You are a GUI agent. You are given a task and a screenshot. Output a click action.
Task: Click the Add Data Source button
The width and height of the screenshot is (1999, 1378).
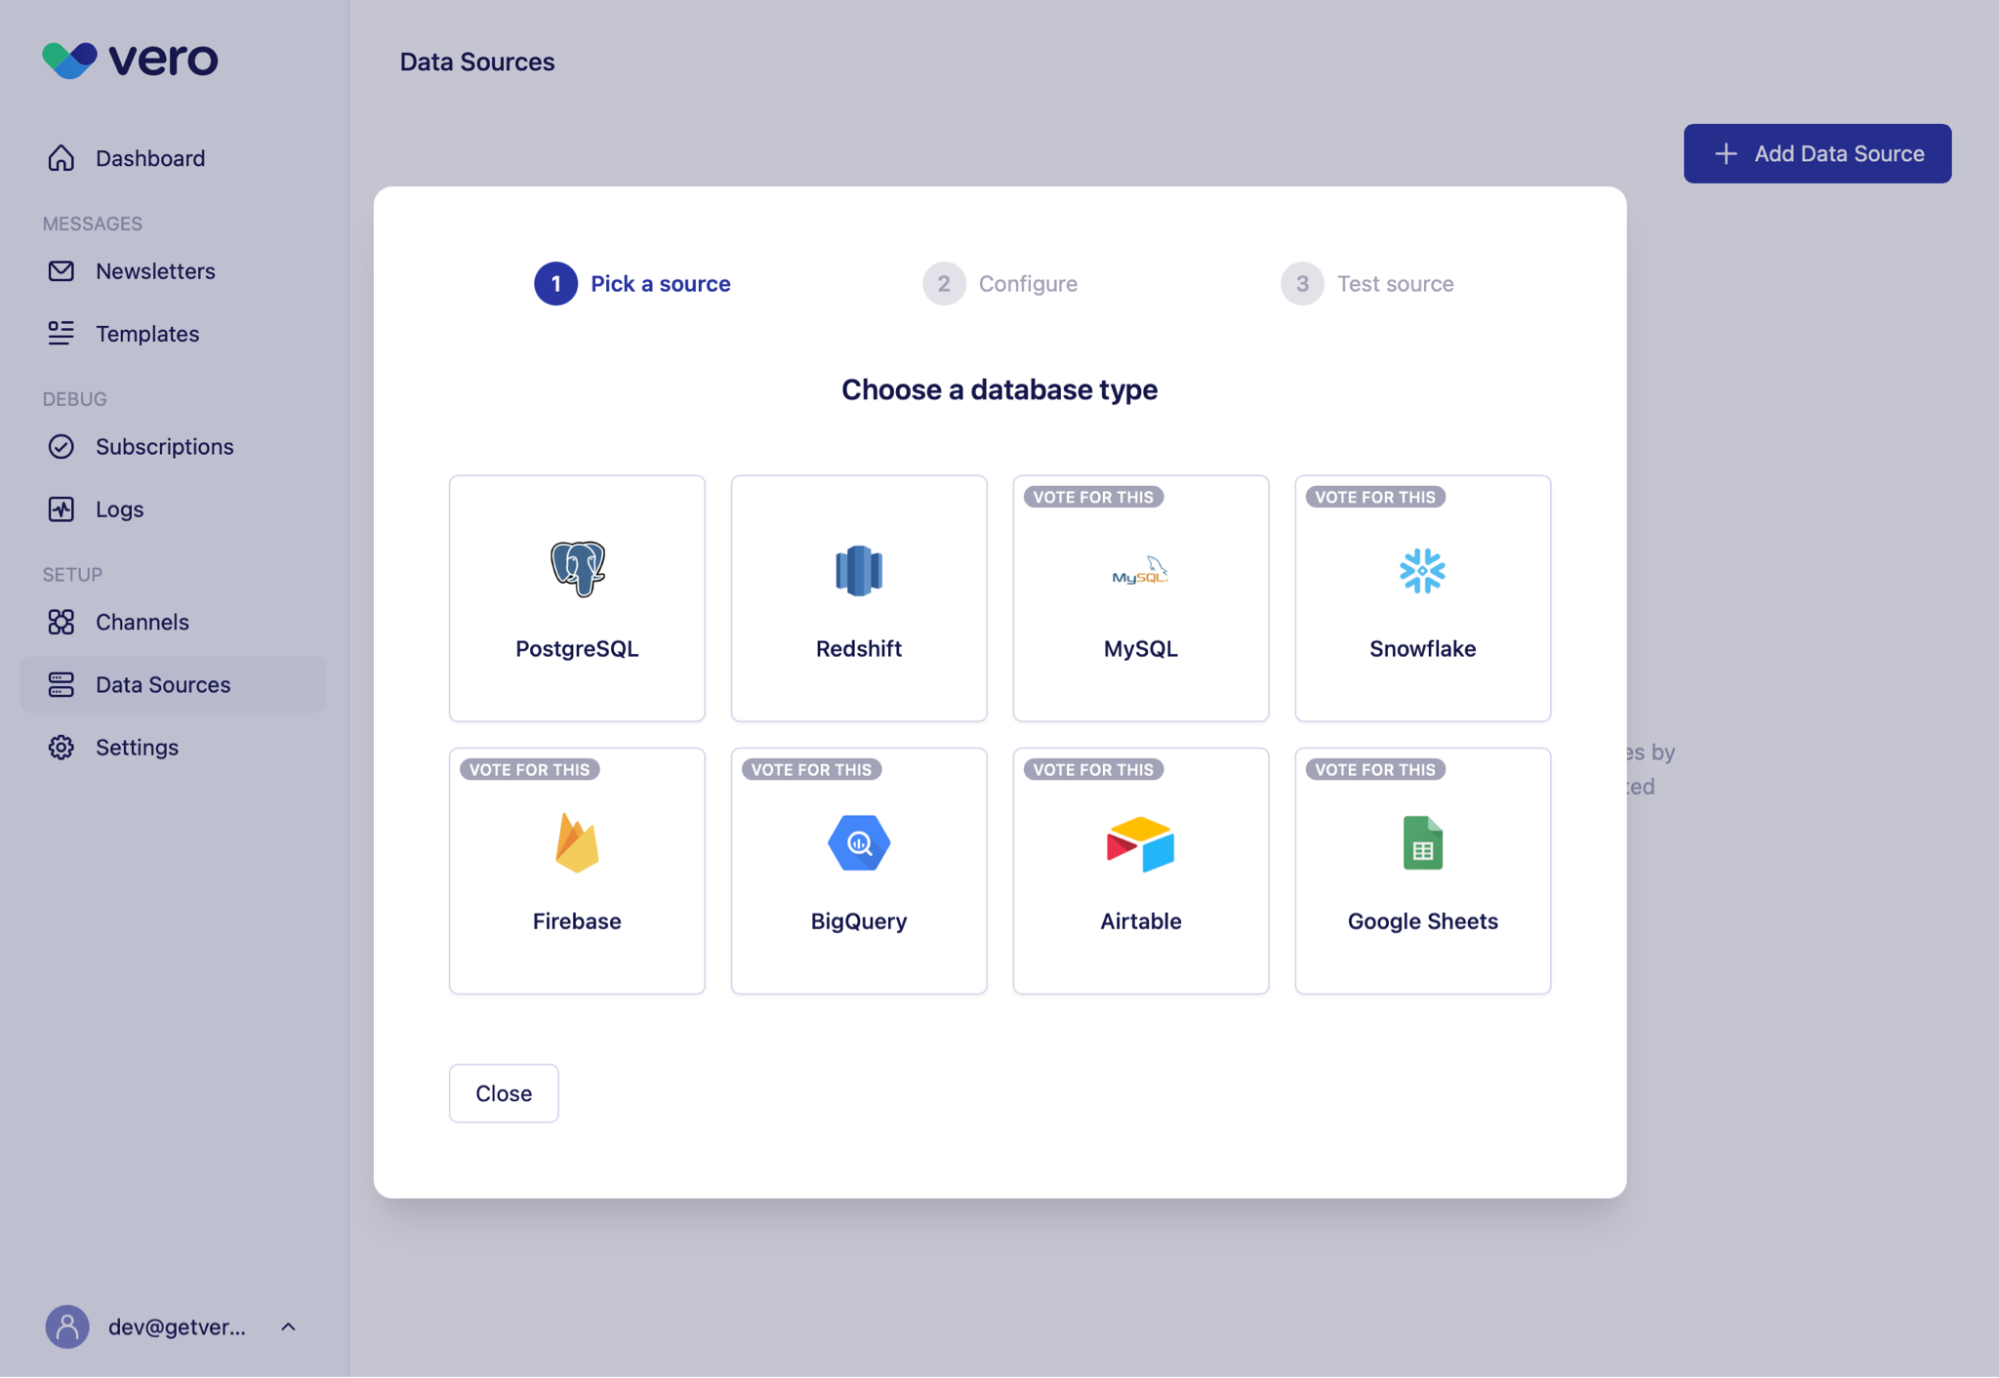[1817, 153]
